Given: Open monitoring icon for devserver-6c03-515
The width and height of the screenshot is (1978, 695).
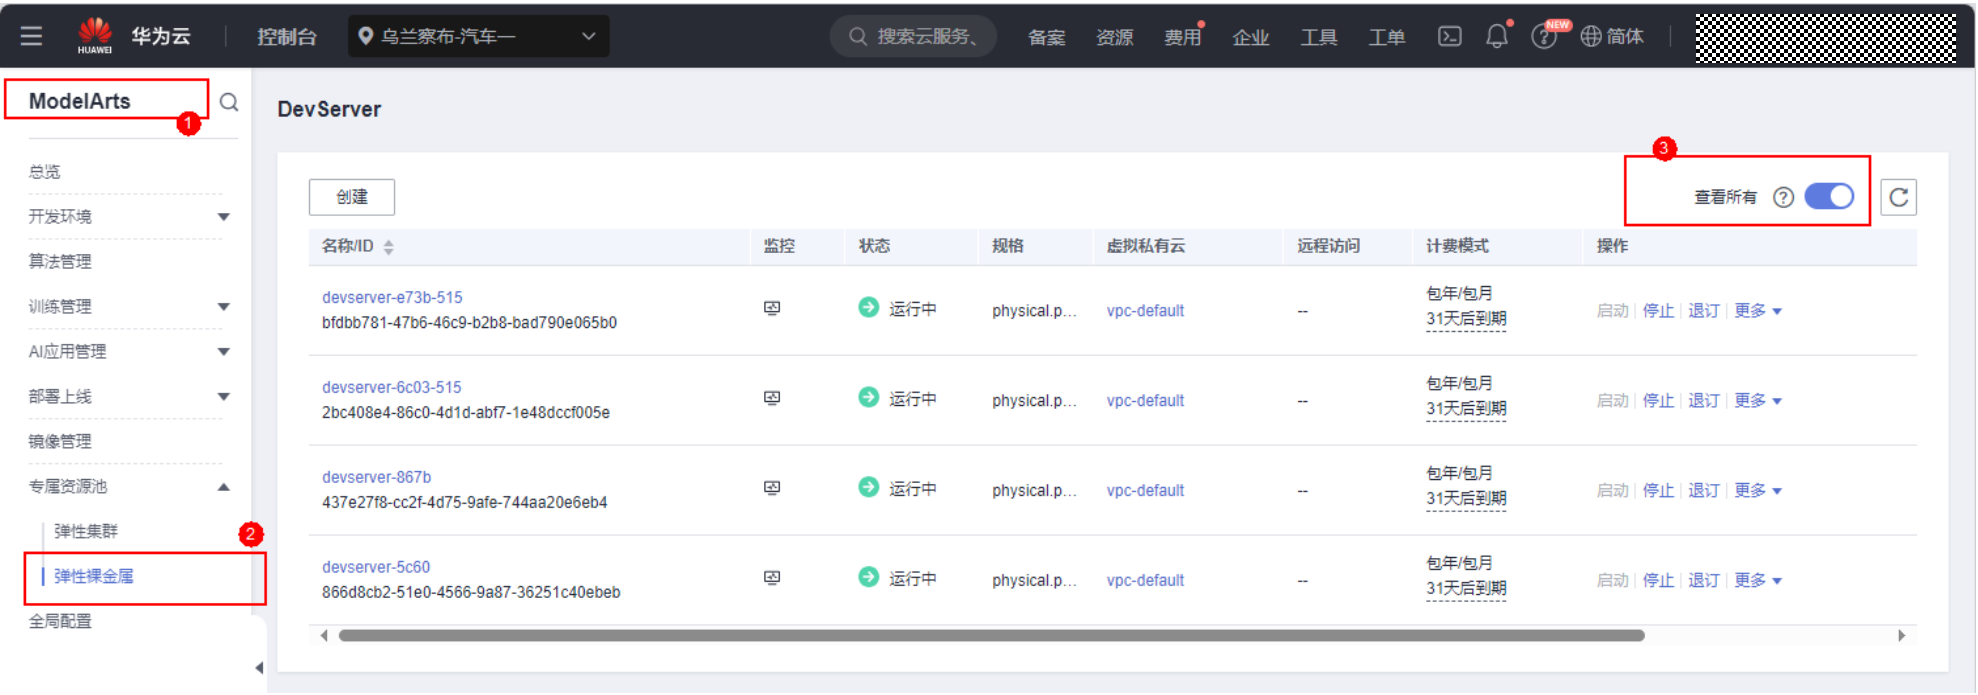Looking at the screenshot, I should click(x=772, y=398).
